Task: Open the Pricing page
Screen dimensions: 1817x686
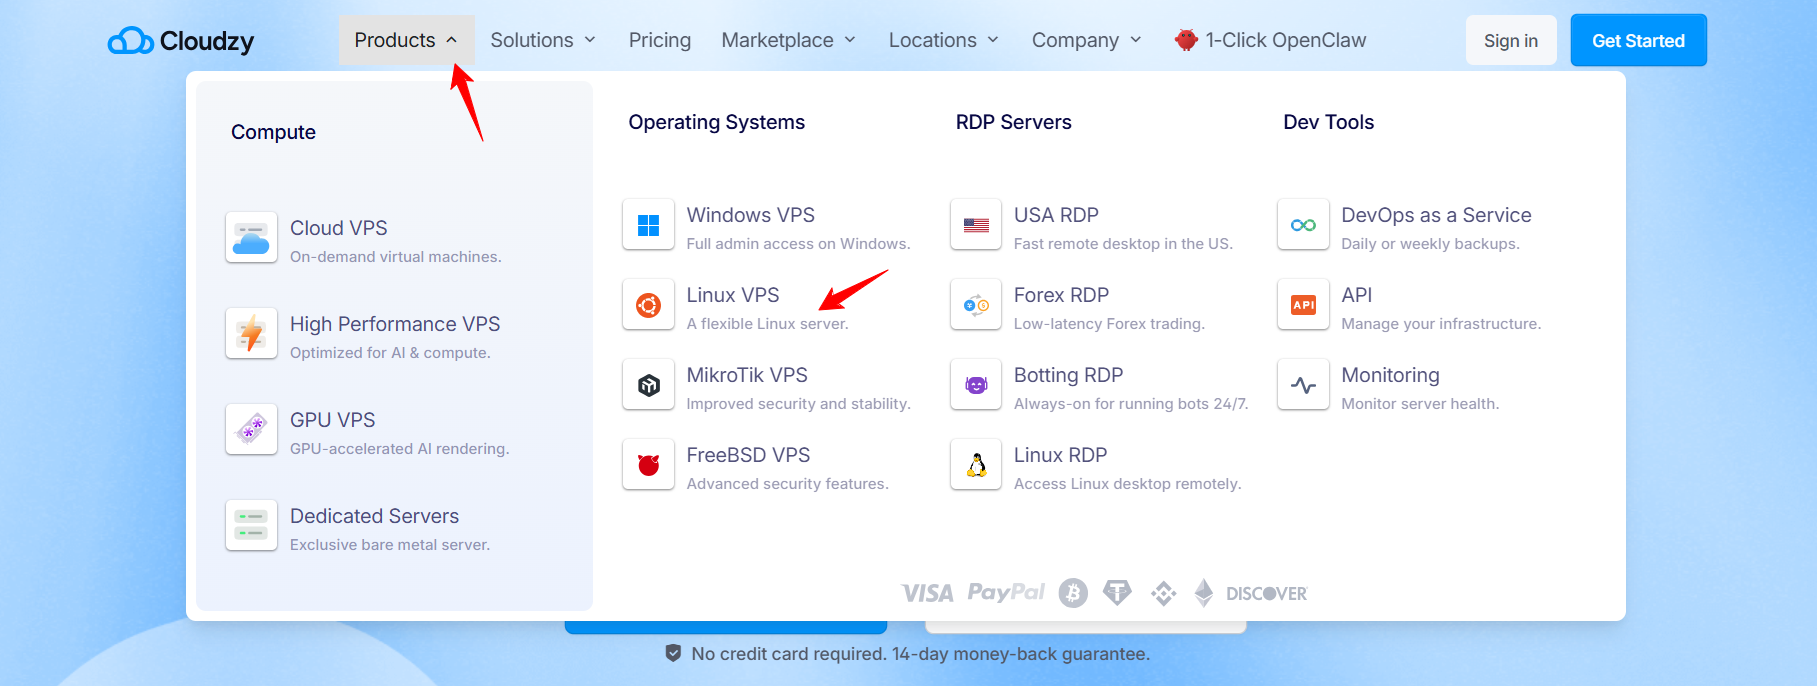Action: 660,40
